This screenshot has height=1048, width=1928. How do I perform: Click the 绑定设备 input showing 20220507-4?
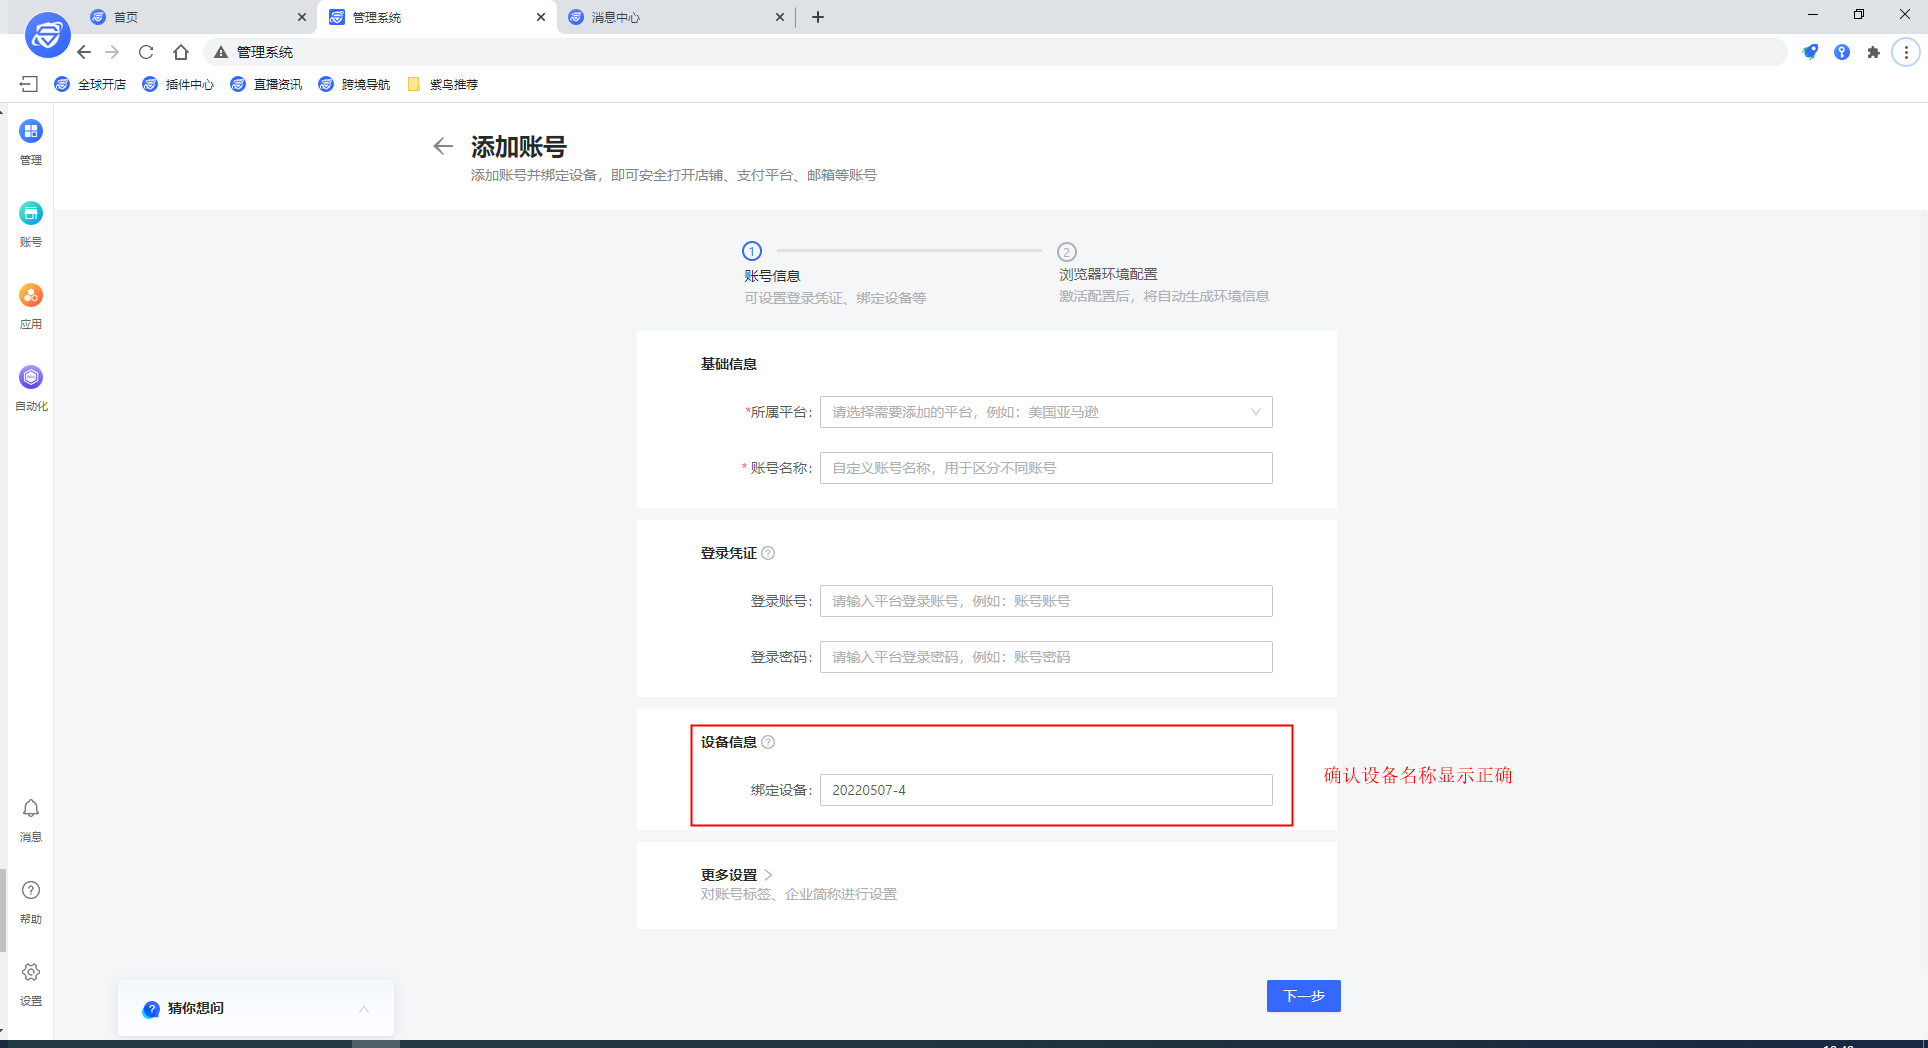tap(1044, 790)
